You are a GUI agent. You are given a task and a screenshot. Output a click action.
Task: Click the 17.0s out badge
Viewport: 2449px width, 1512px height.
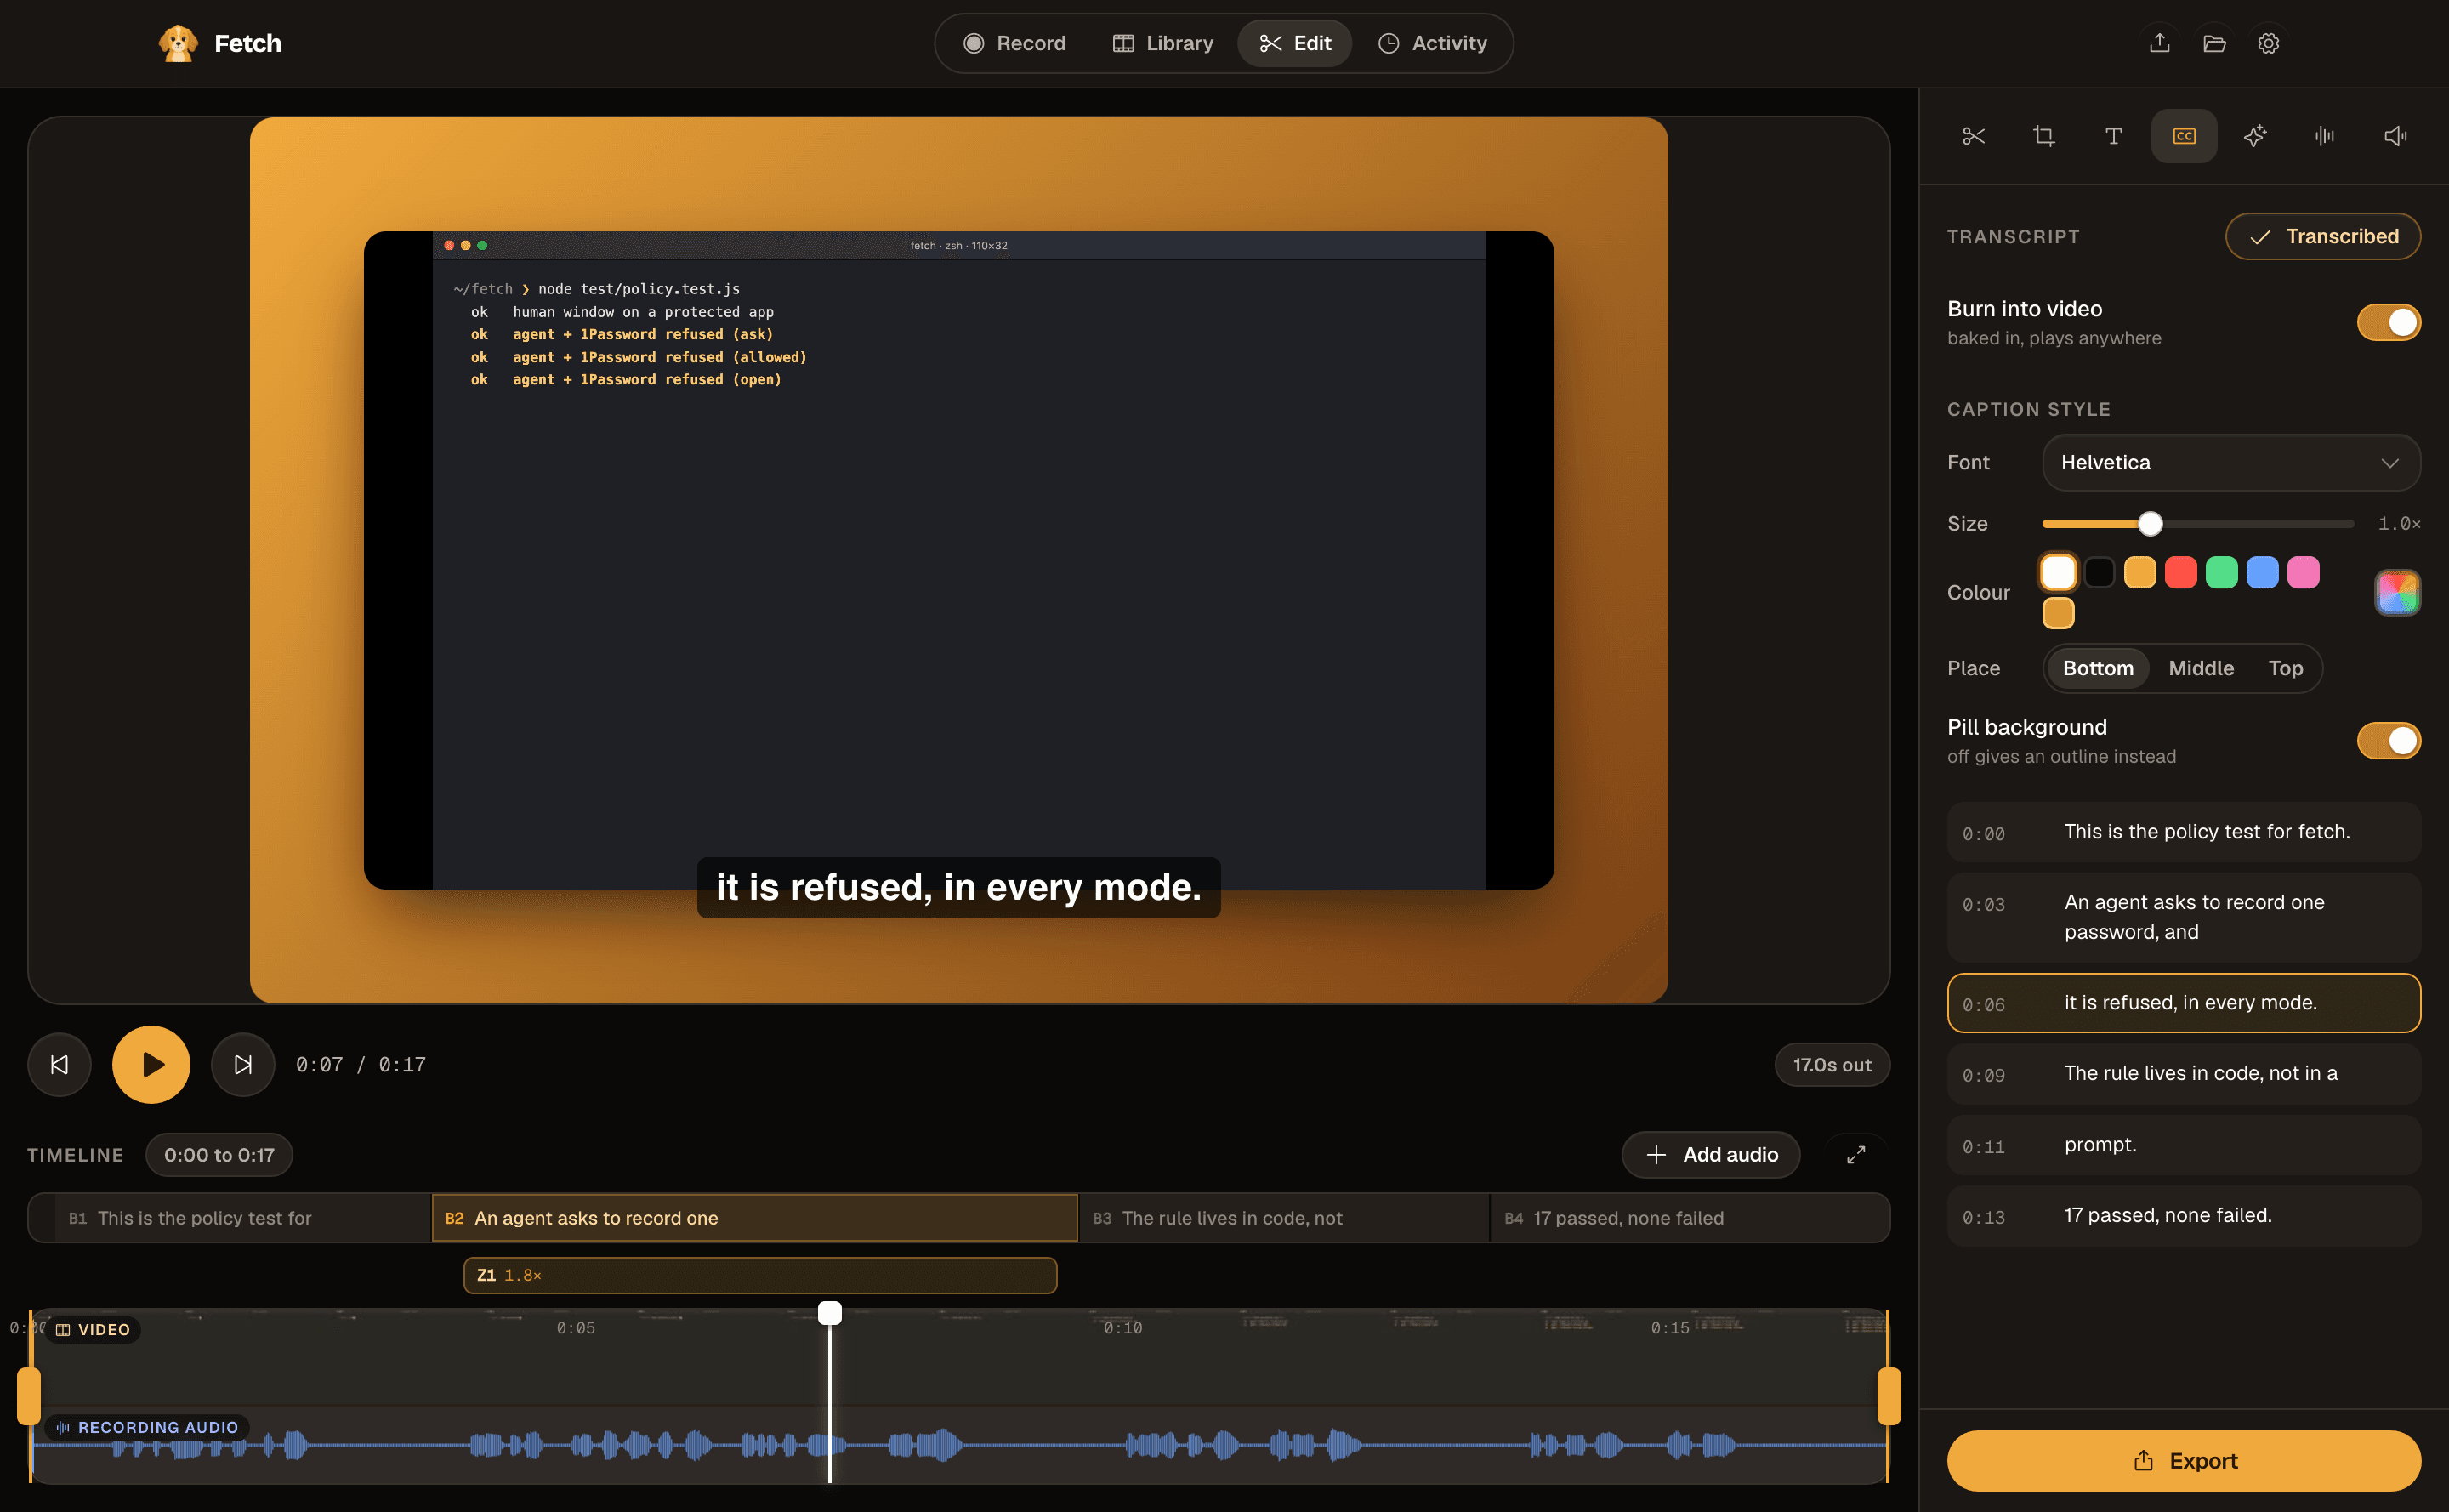pyautogui.click(x=1831, y=1064)
